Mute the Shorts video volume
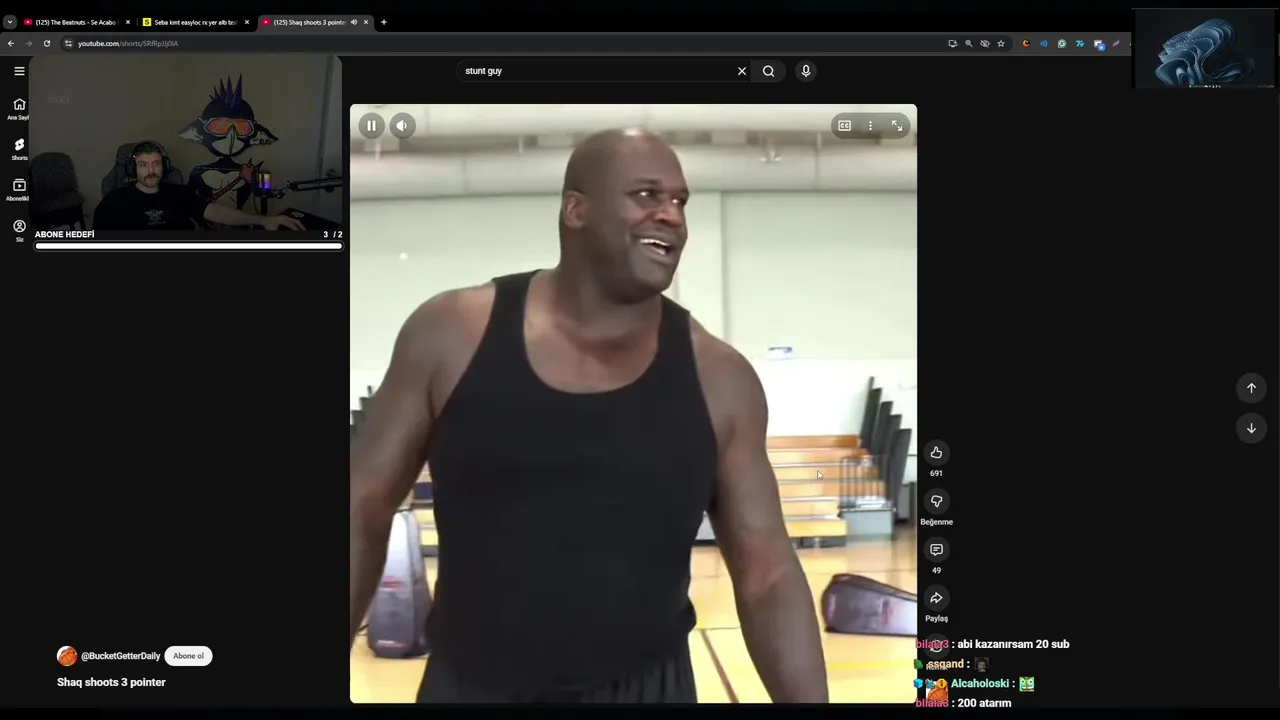Viewport: 1280px width, 720px height. pos(401,125)
